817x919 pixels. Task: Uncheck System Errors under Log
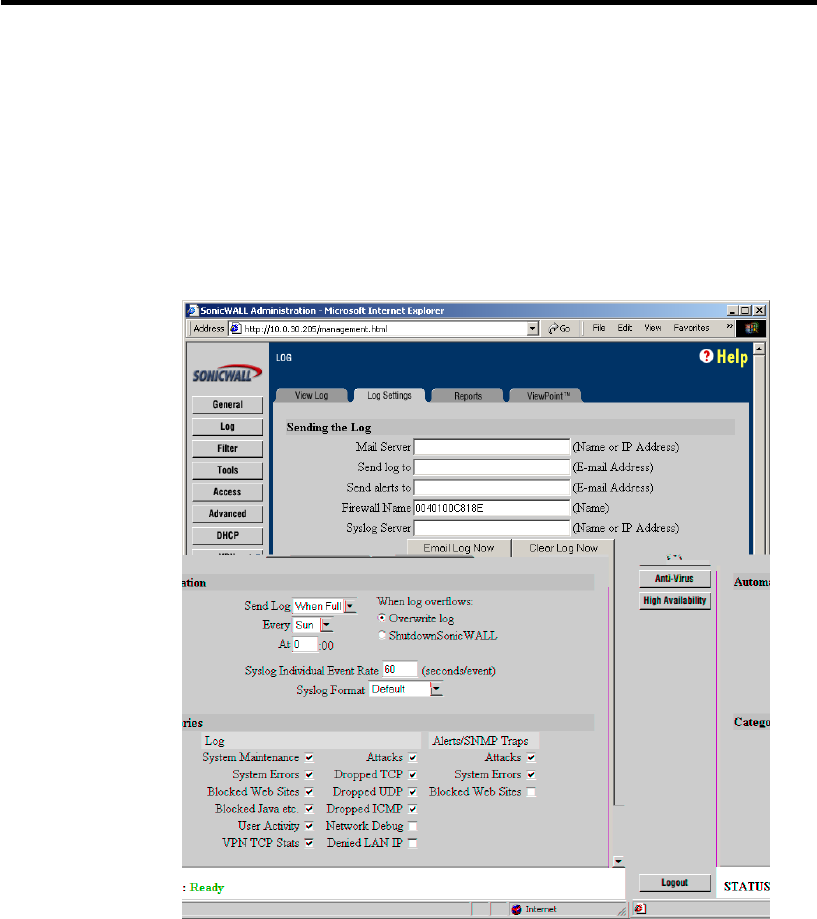pos(309,774)
